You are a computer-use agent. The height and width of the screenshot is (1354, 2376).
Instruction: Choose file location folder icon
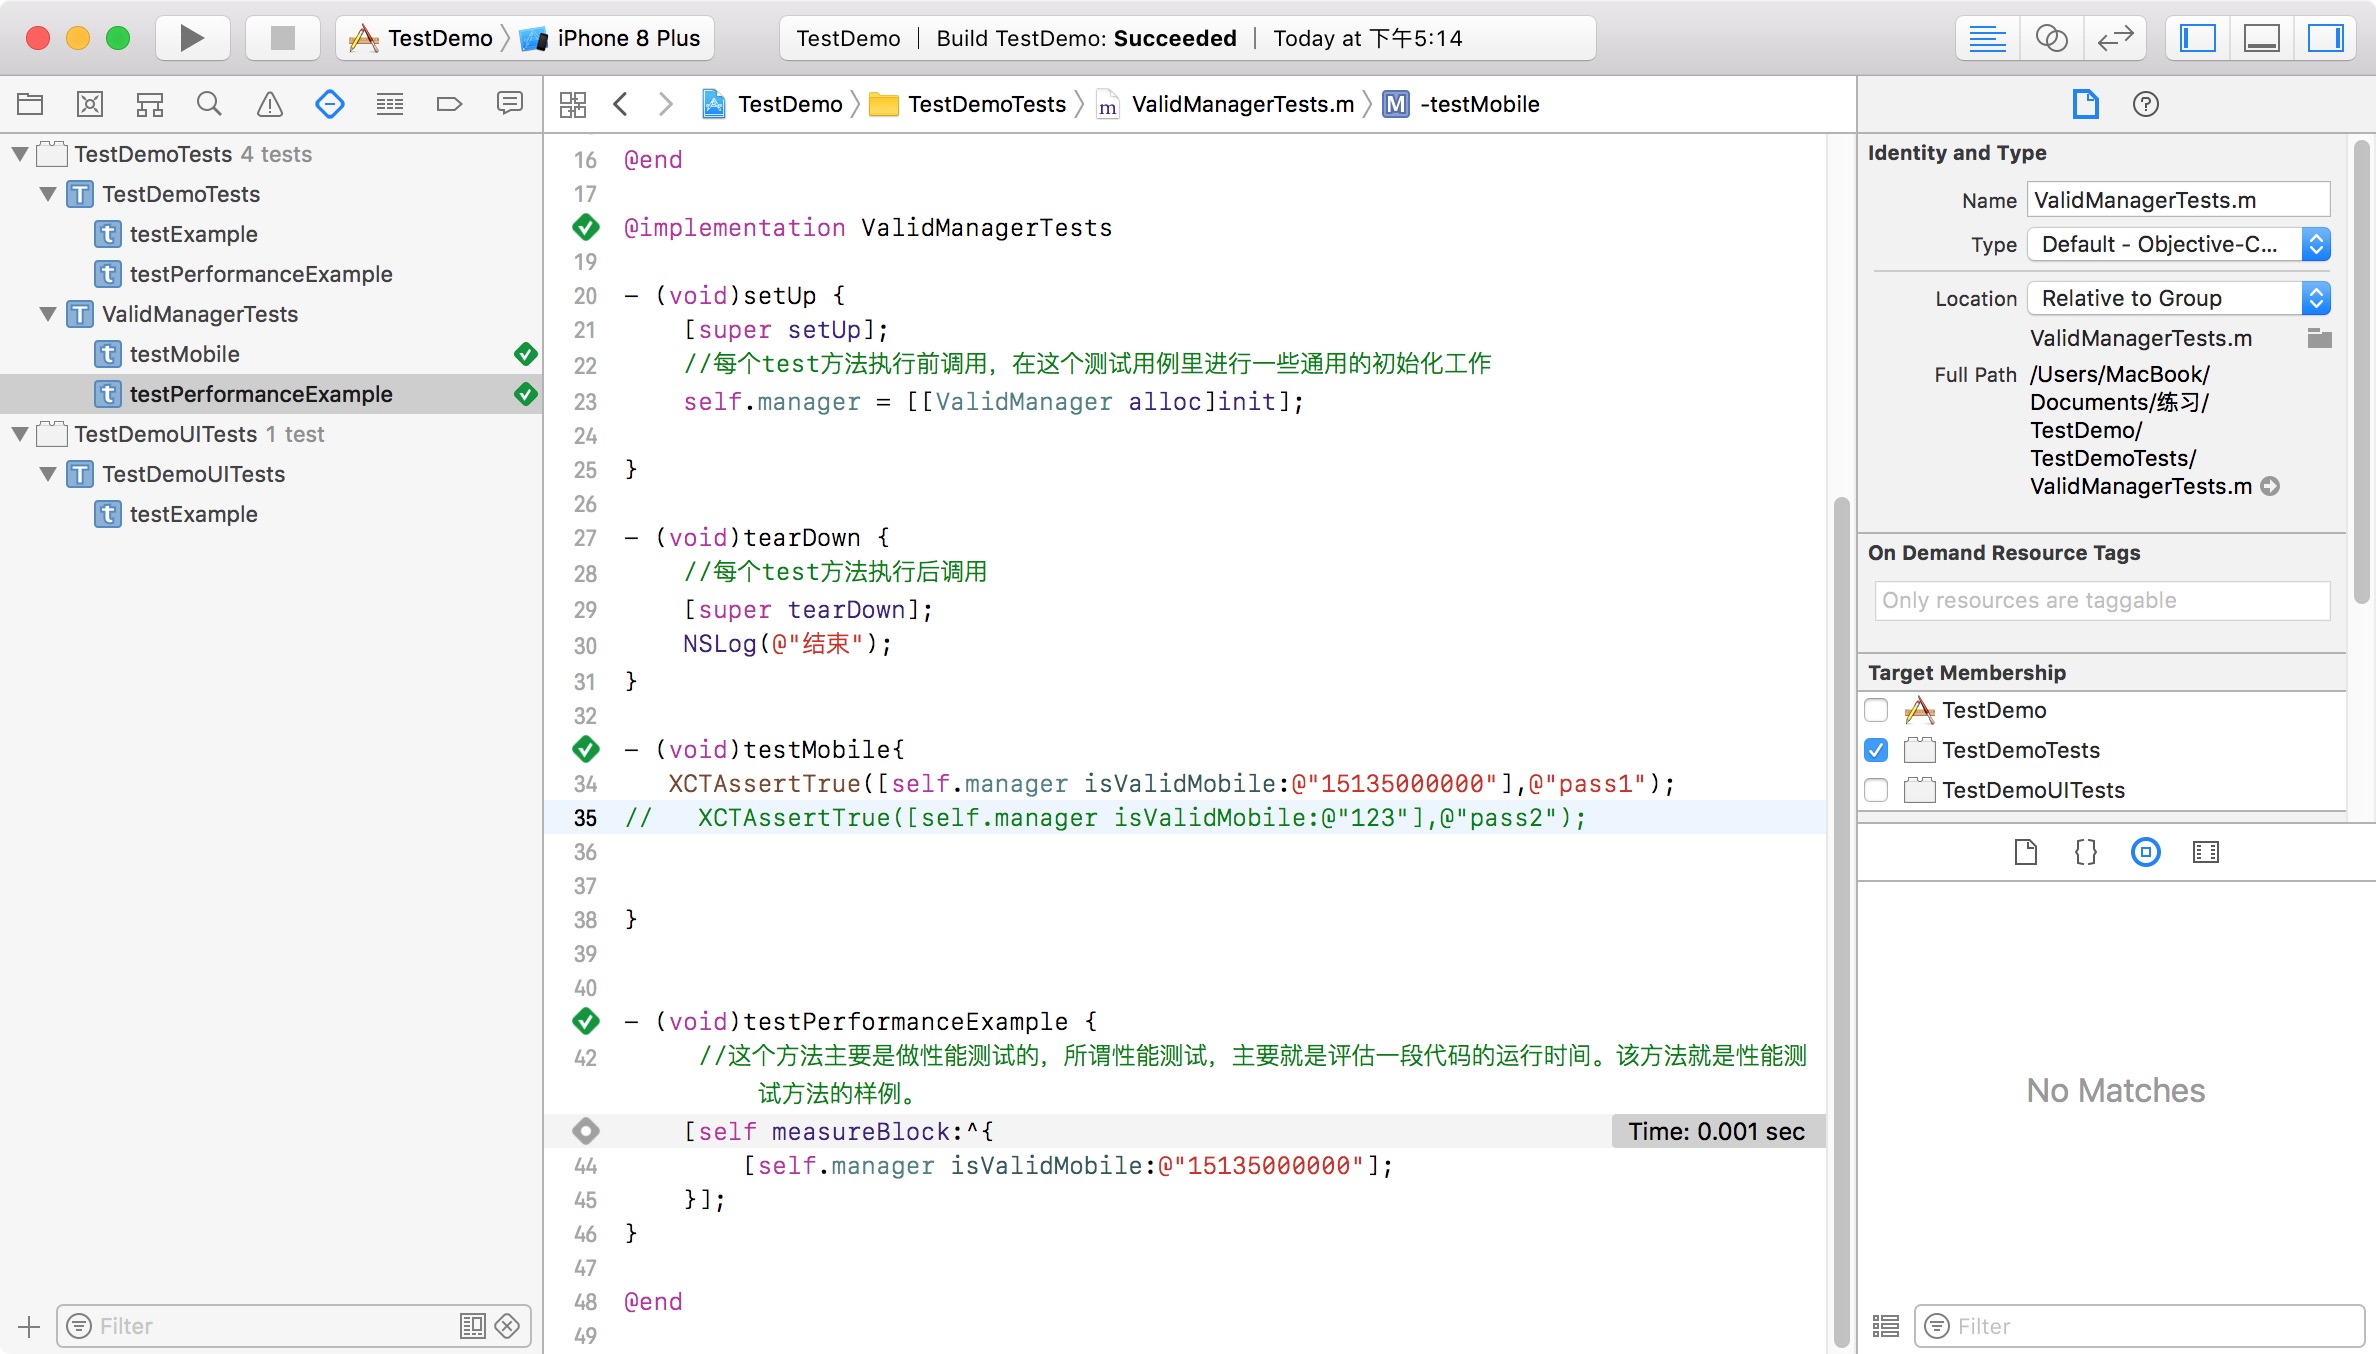pos(2319,338)
